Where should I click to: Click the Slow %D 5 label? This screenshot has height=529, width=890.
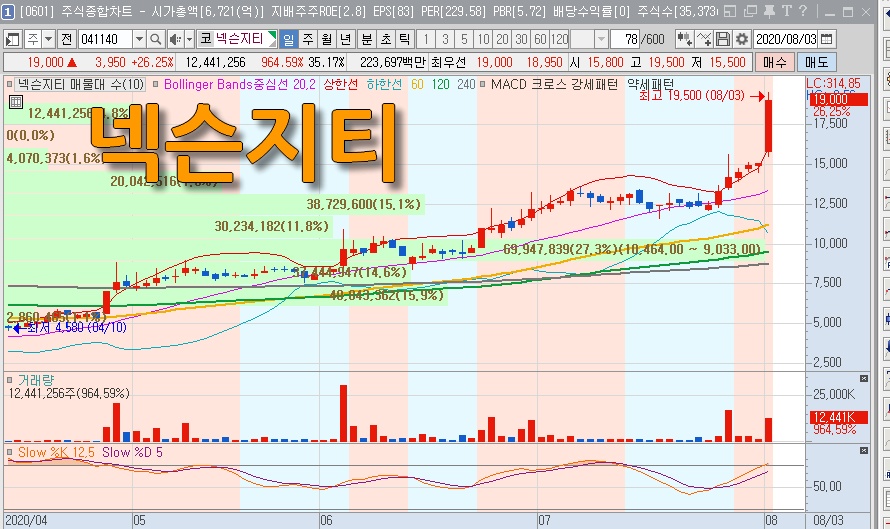(132, 452)
